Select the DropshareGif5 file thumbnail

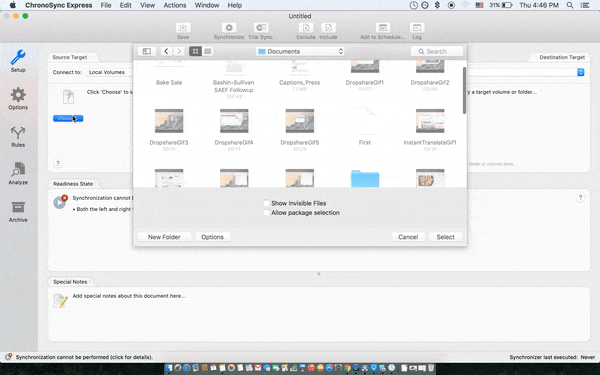click(300, 121)
